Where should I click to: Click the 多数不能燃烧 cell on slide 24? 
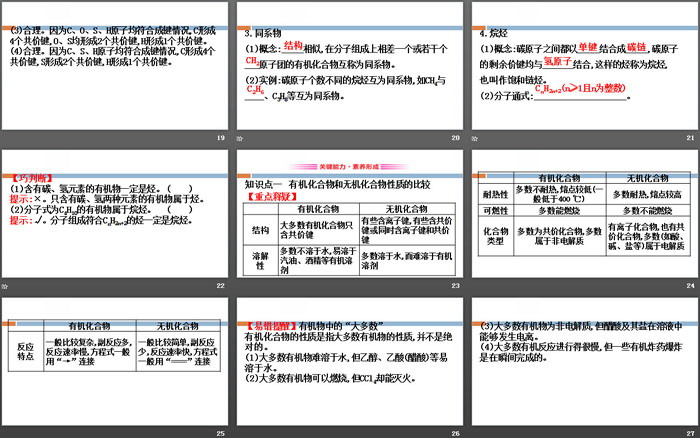[648, 210]
